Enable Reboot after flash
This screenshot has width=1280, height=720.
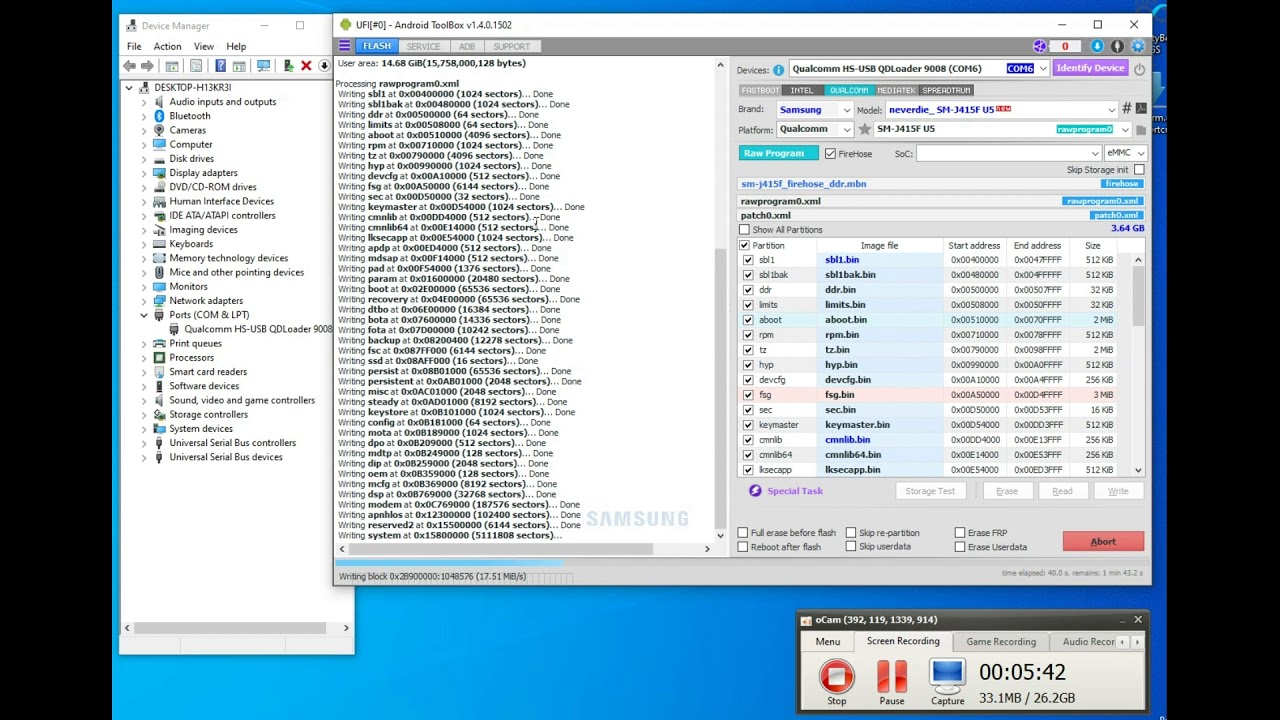point(743,547)
